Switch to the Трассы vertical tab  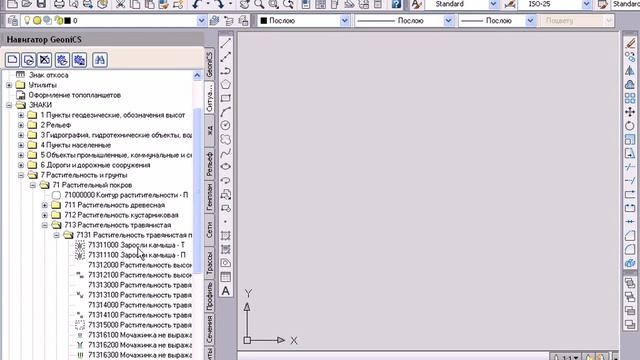coord(209,262)
